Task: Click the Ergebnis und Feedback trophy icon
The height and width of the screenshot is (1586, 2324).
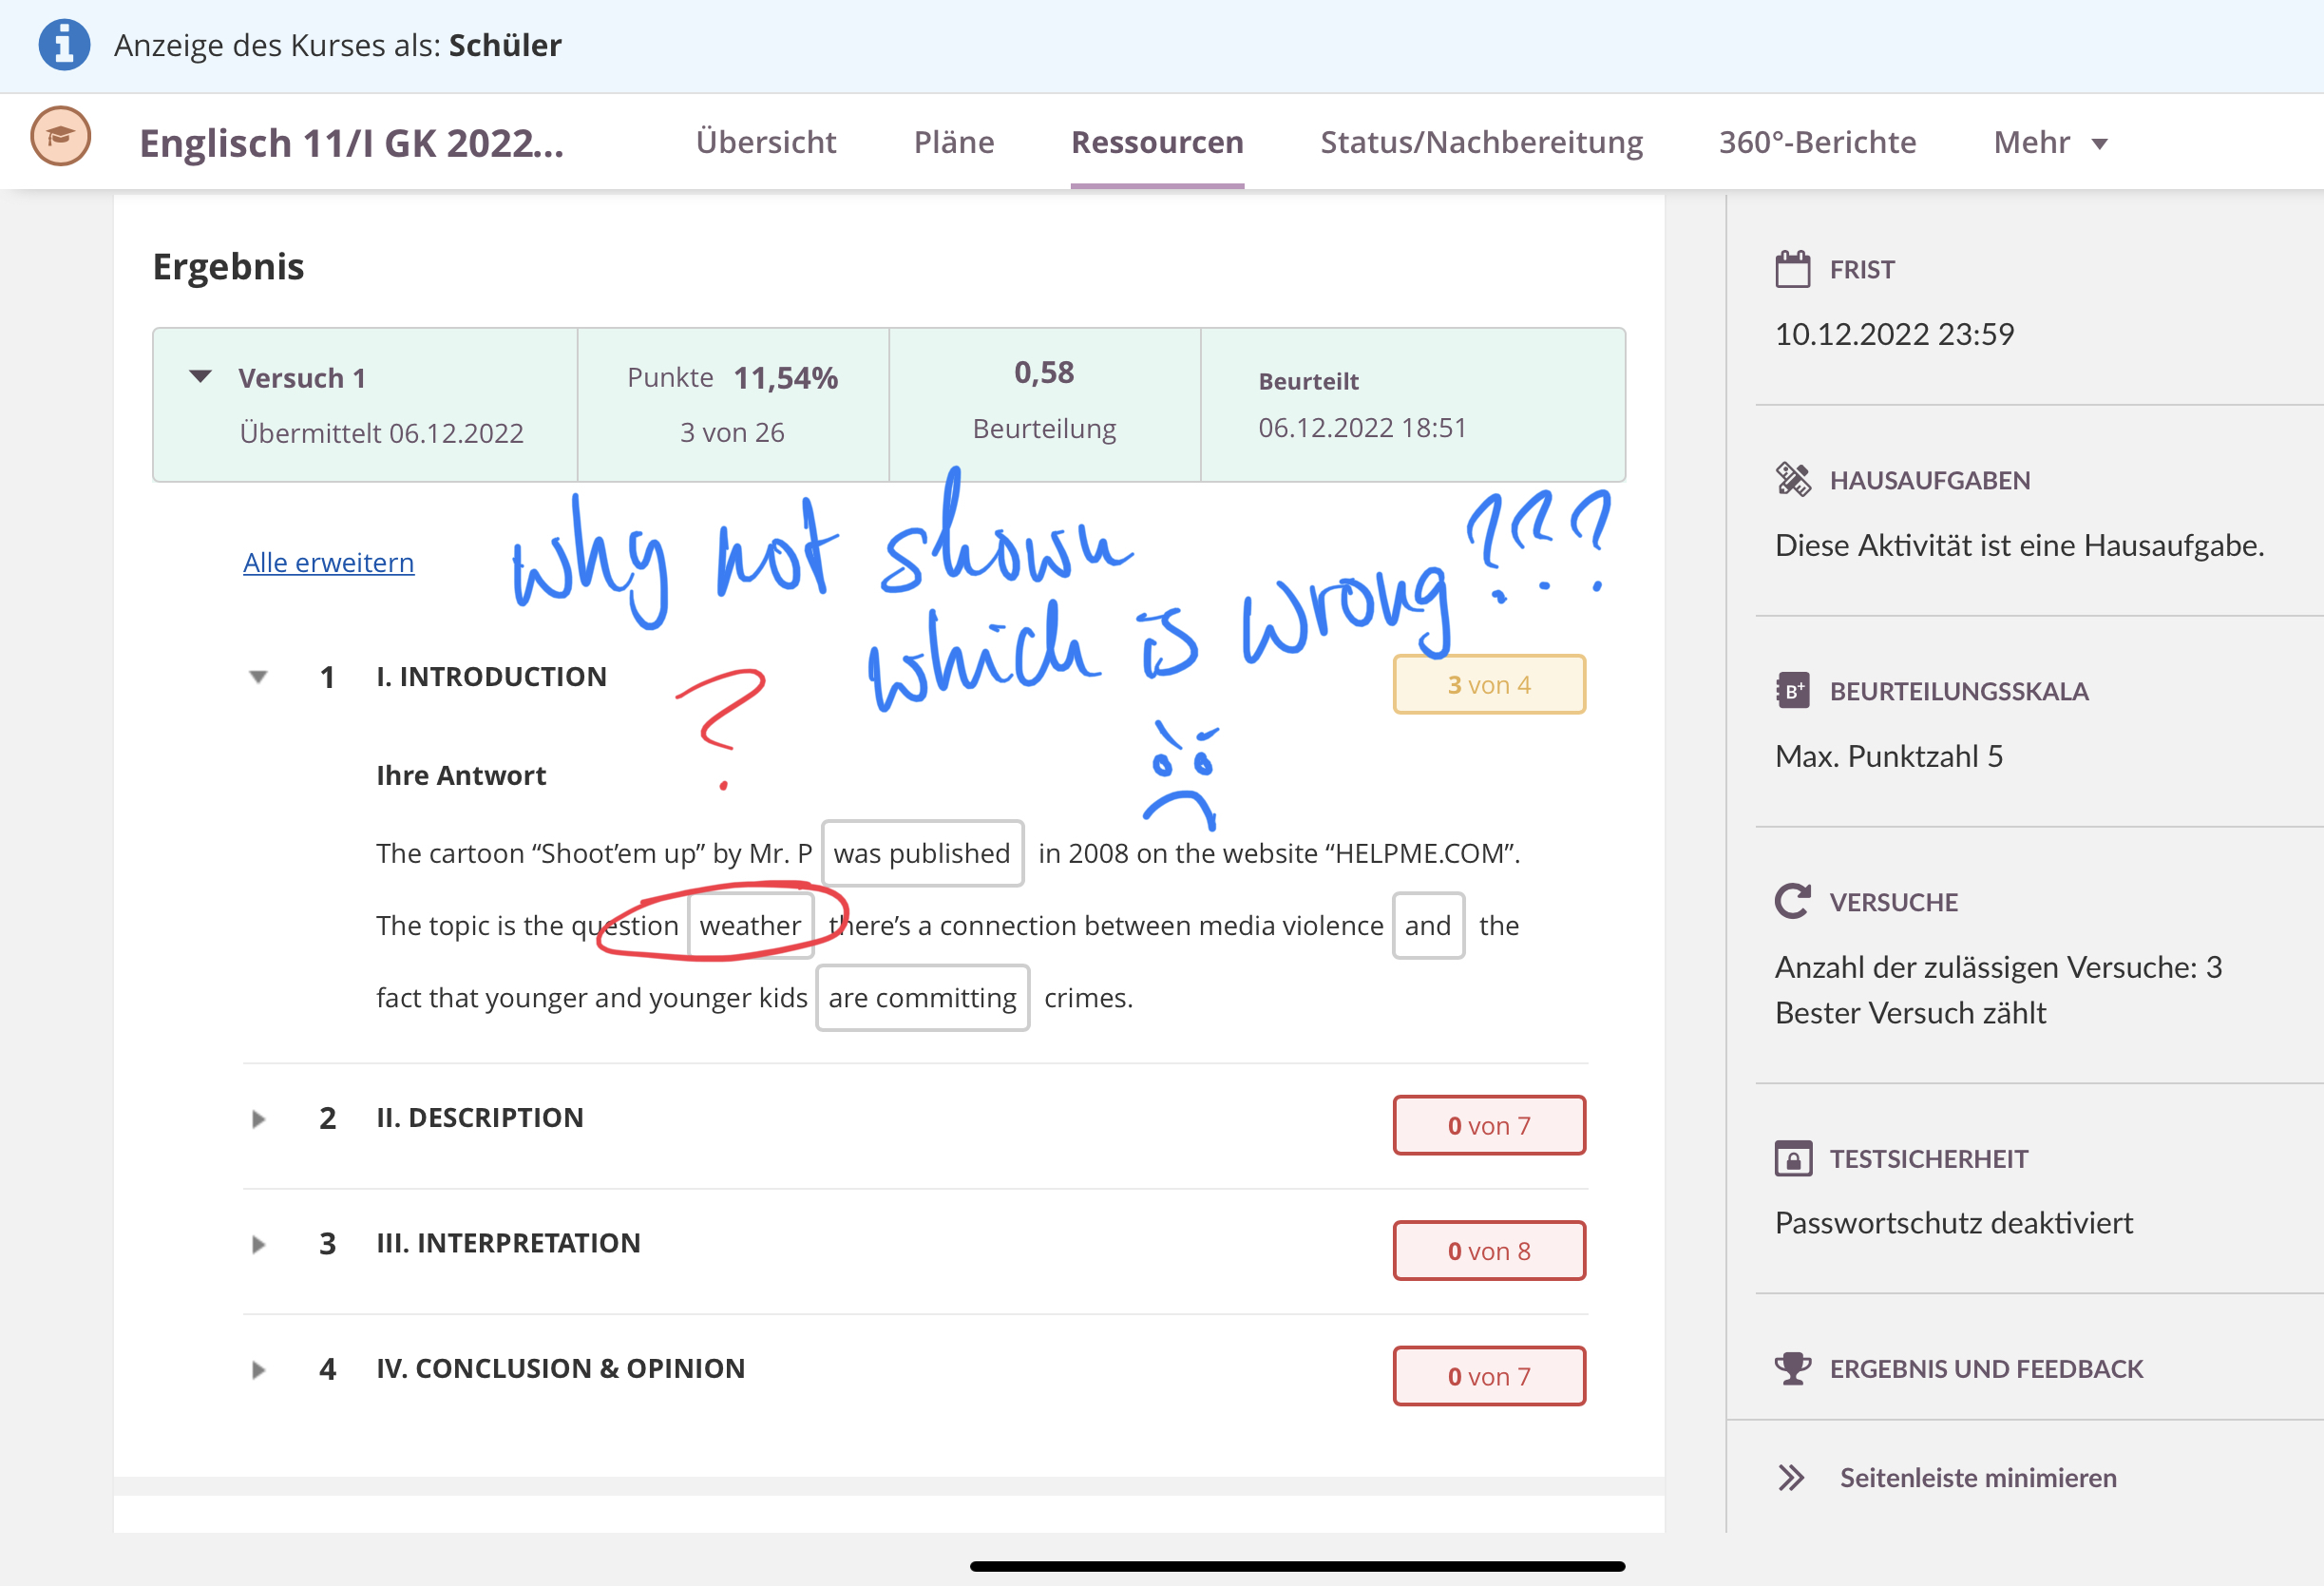Action: [x=1792, y=1368]
